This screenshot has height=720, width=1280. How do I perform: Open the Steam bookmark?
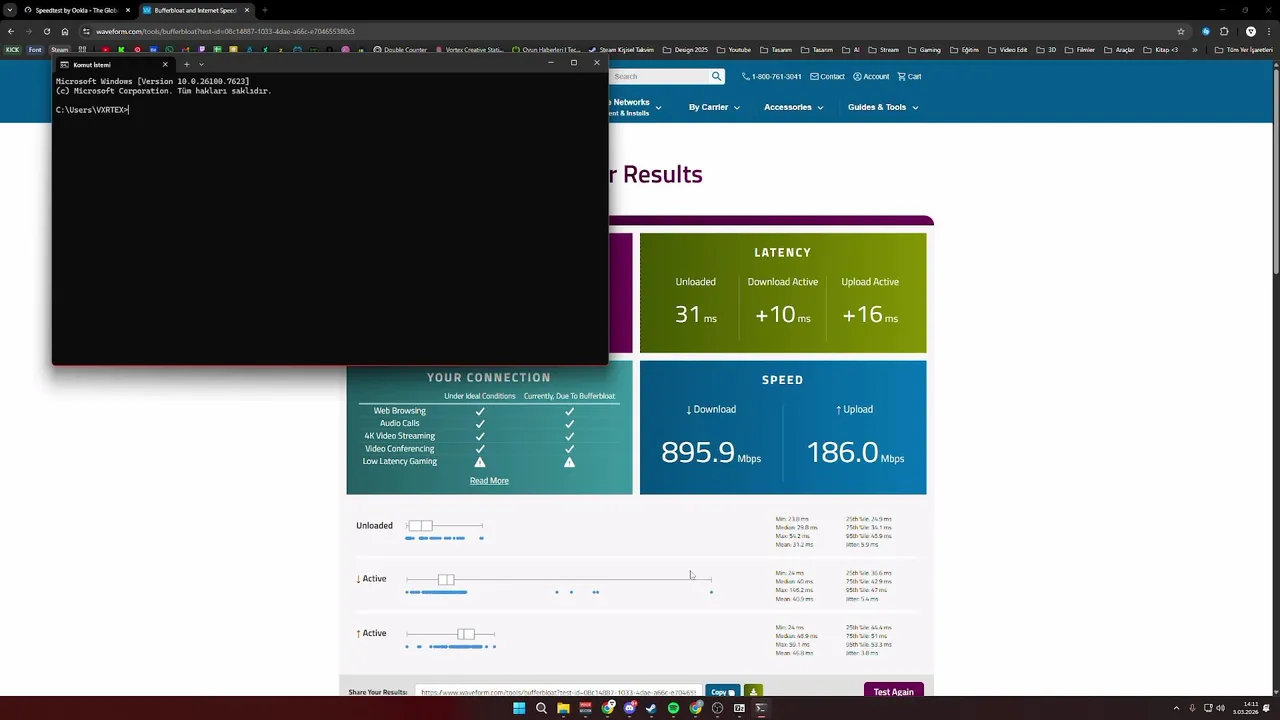[60, 49]
